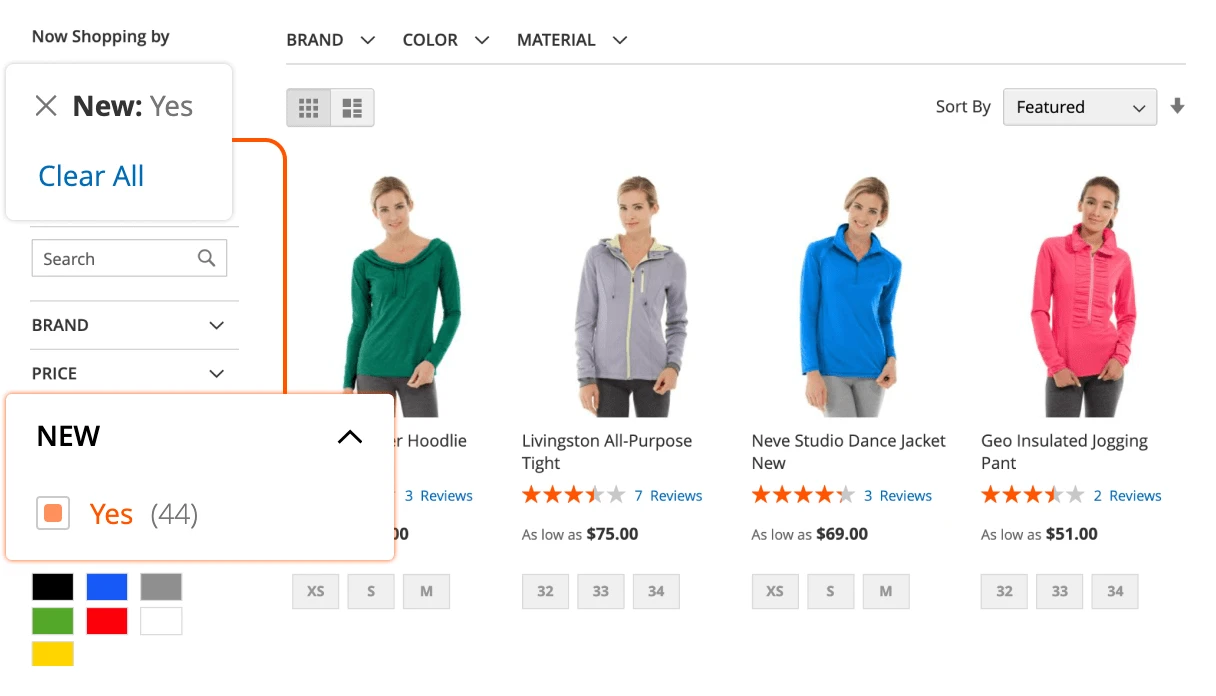Click the search magnifier icon in sidebar
Image resolution: width=1216 pixels, height=696 pixels.
(207, 258)
